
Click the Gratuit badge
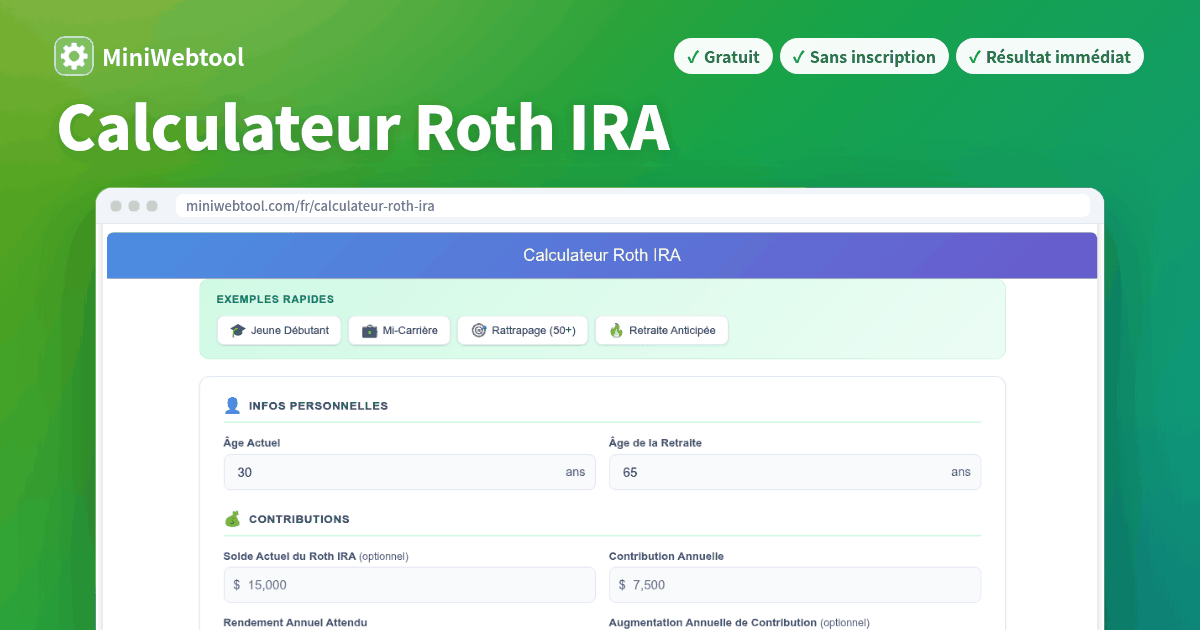(723, 57)
